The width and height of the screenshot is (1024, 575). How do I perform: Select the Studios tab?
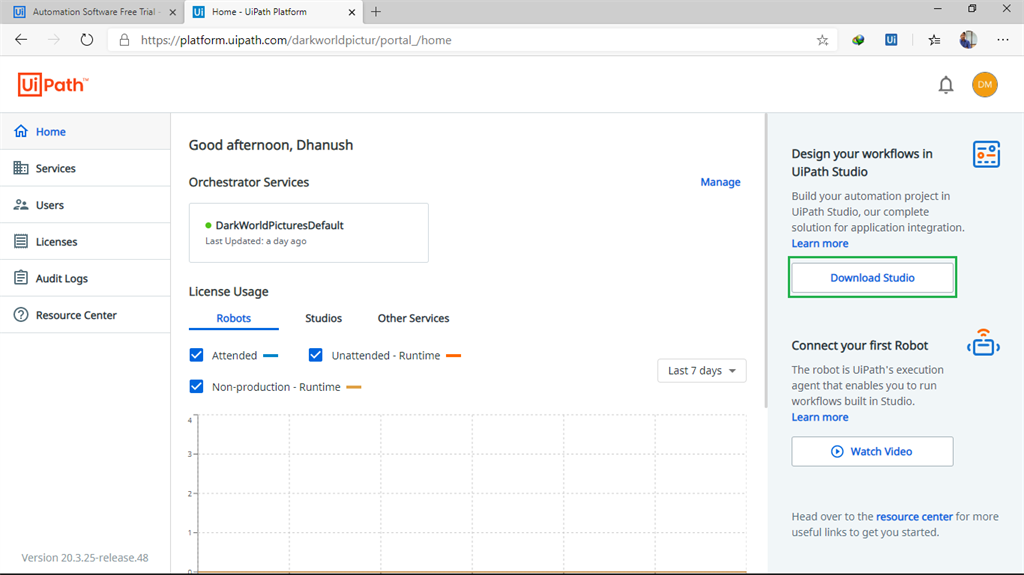click(323, 318)
